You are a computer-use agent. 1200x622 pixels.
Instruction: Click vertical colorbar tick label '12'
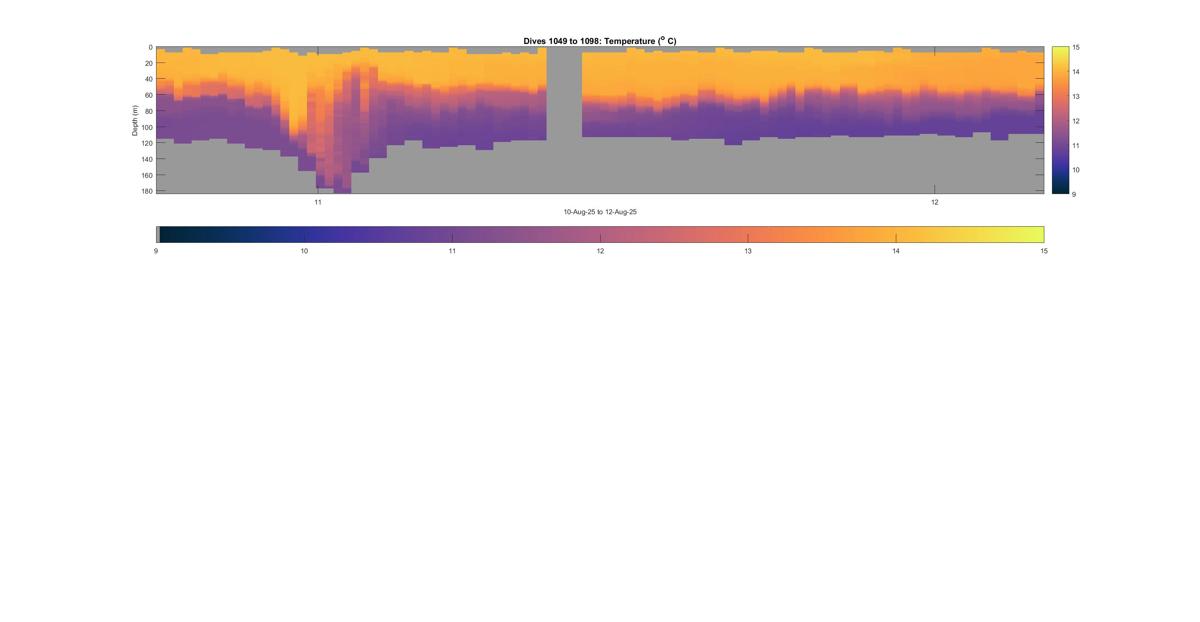[1076, 121]
